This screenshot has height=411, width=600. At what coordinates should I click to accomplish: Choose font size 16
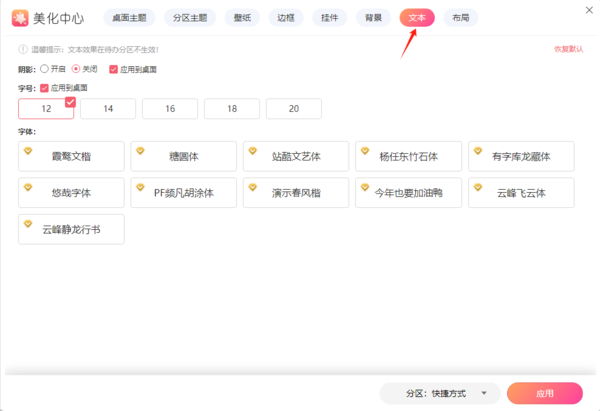pos(169,109)
